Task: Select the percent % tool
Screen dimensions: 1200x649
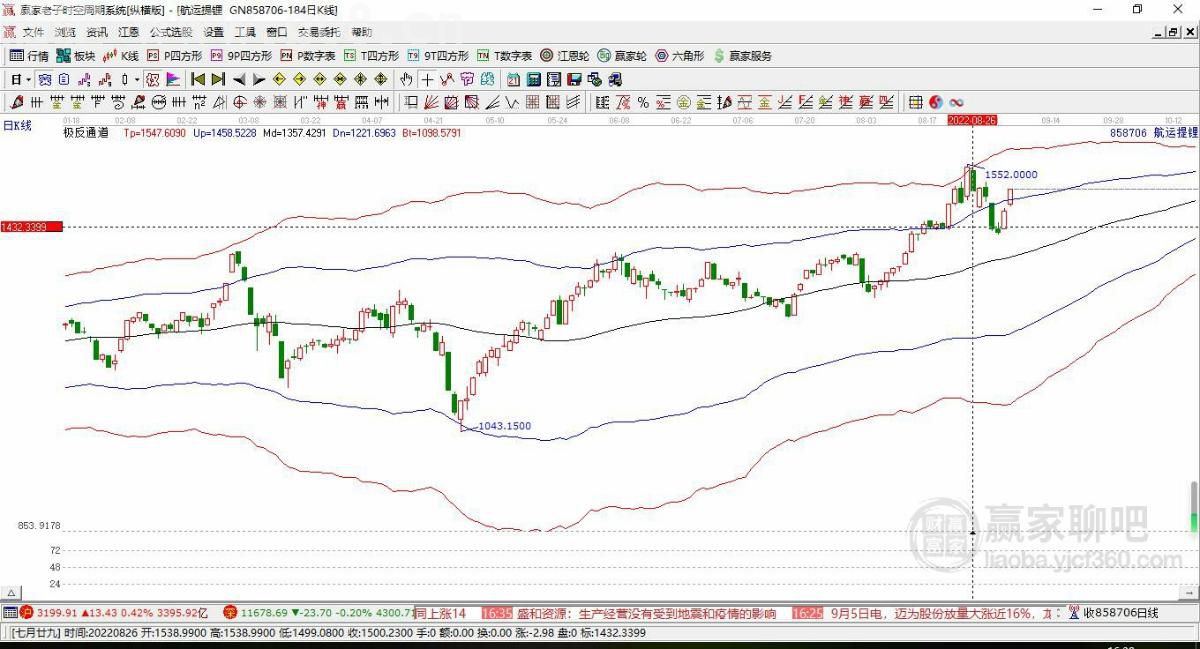Action: pos(643,102)
